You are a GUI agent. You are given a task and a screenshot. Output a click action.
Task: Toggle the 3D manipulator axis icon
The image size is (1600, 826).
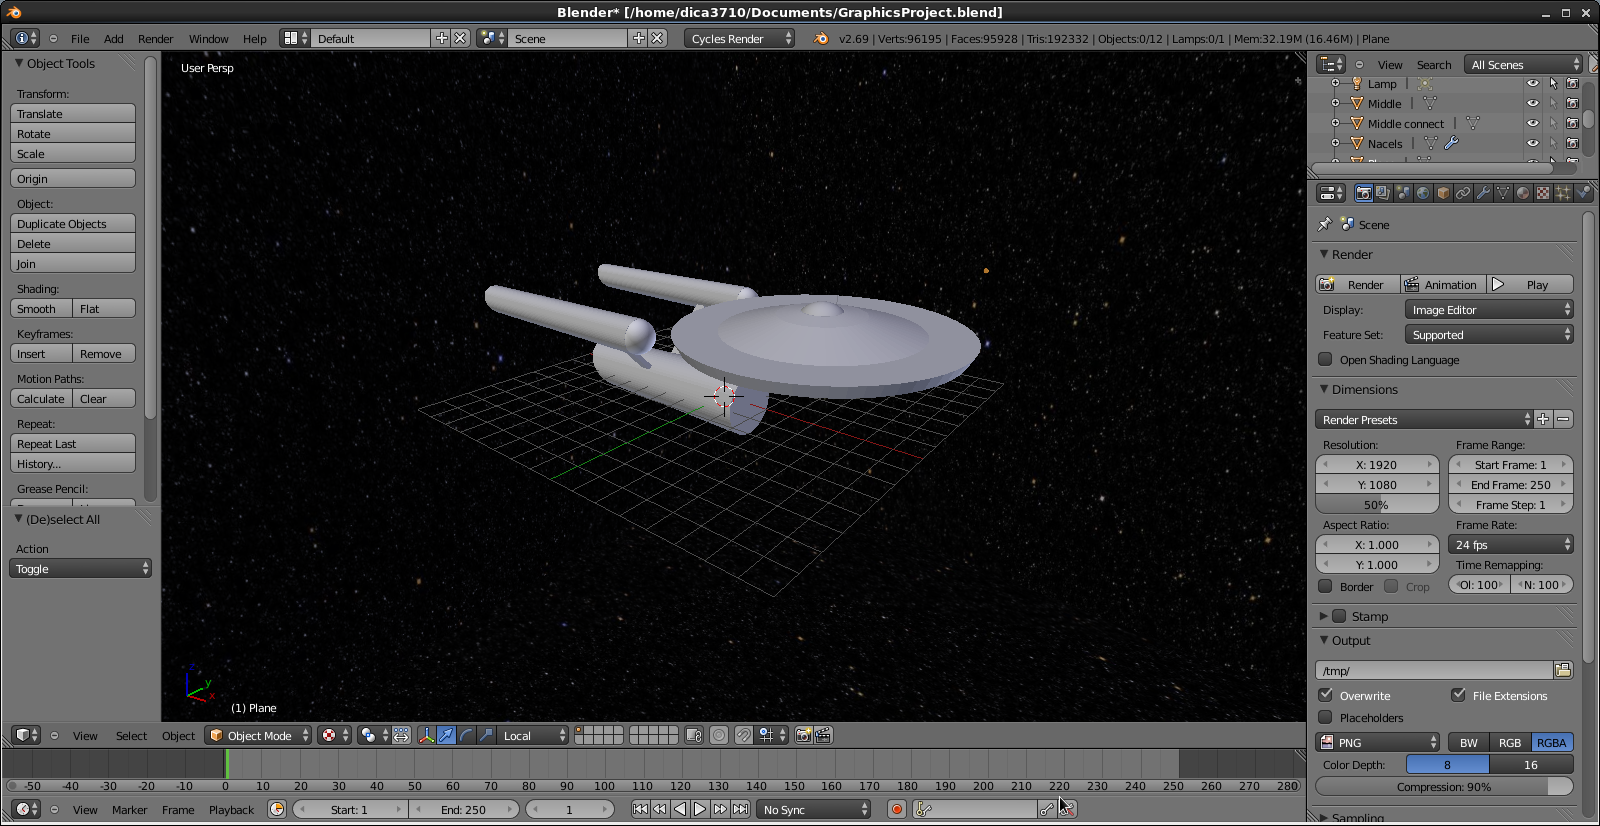click(x=426, y=735)
